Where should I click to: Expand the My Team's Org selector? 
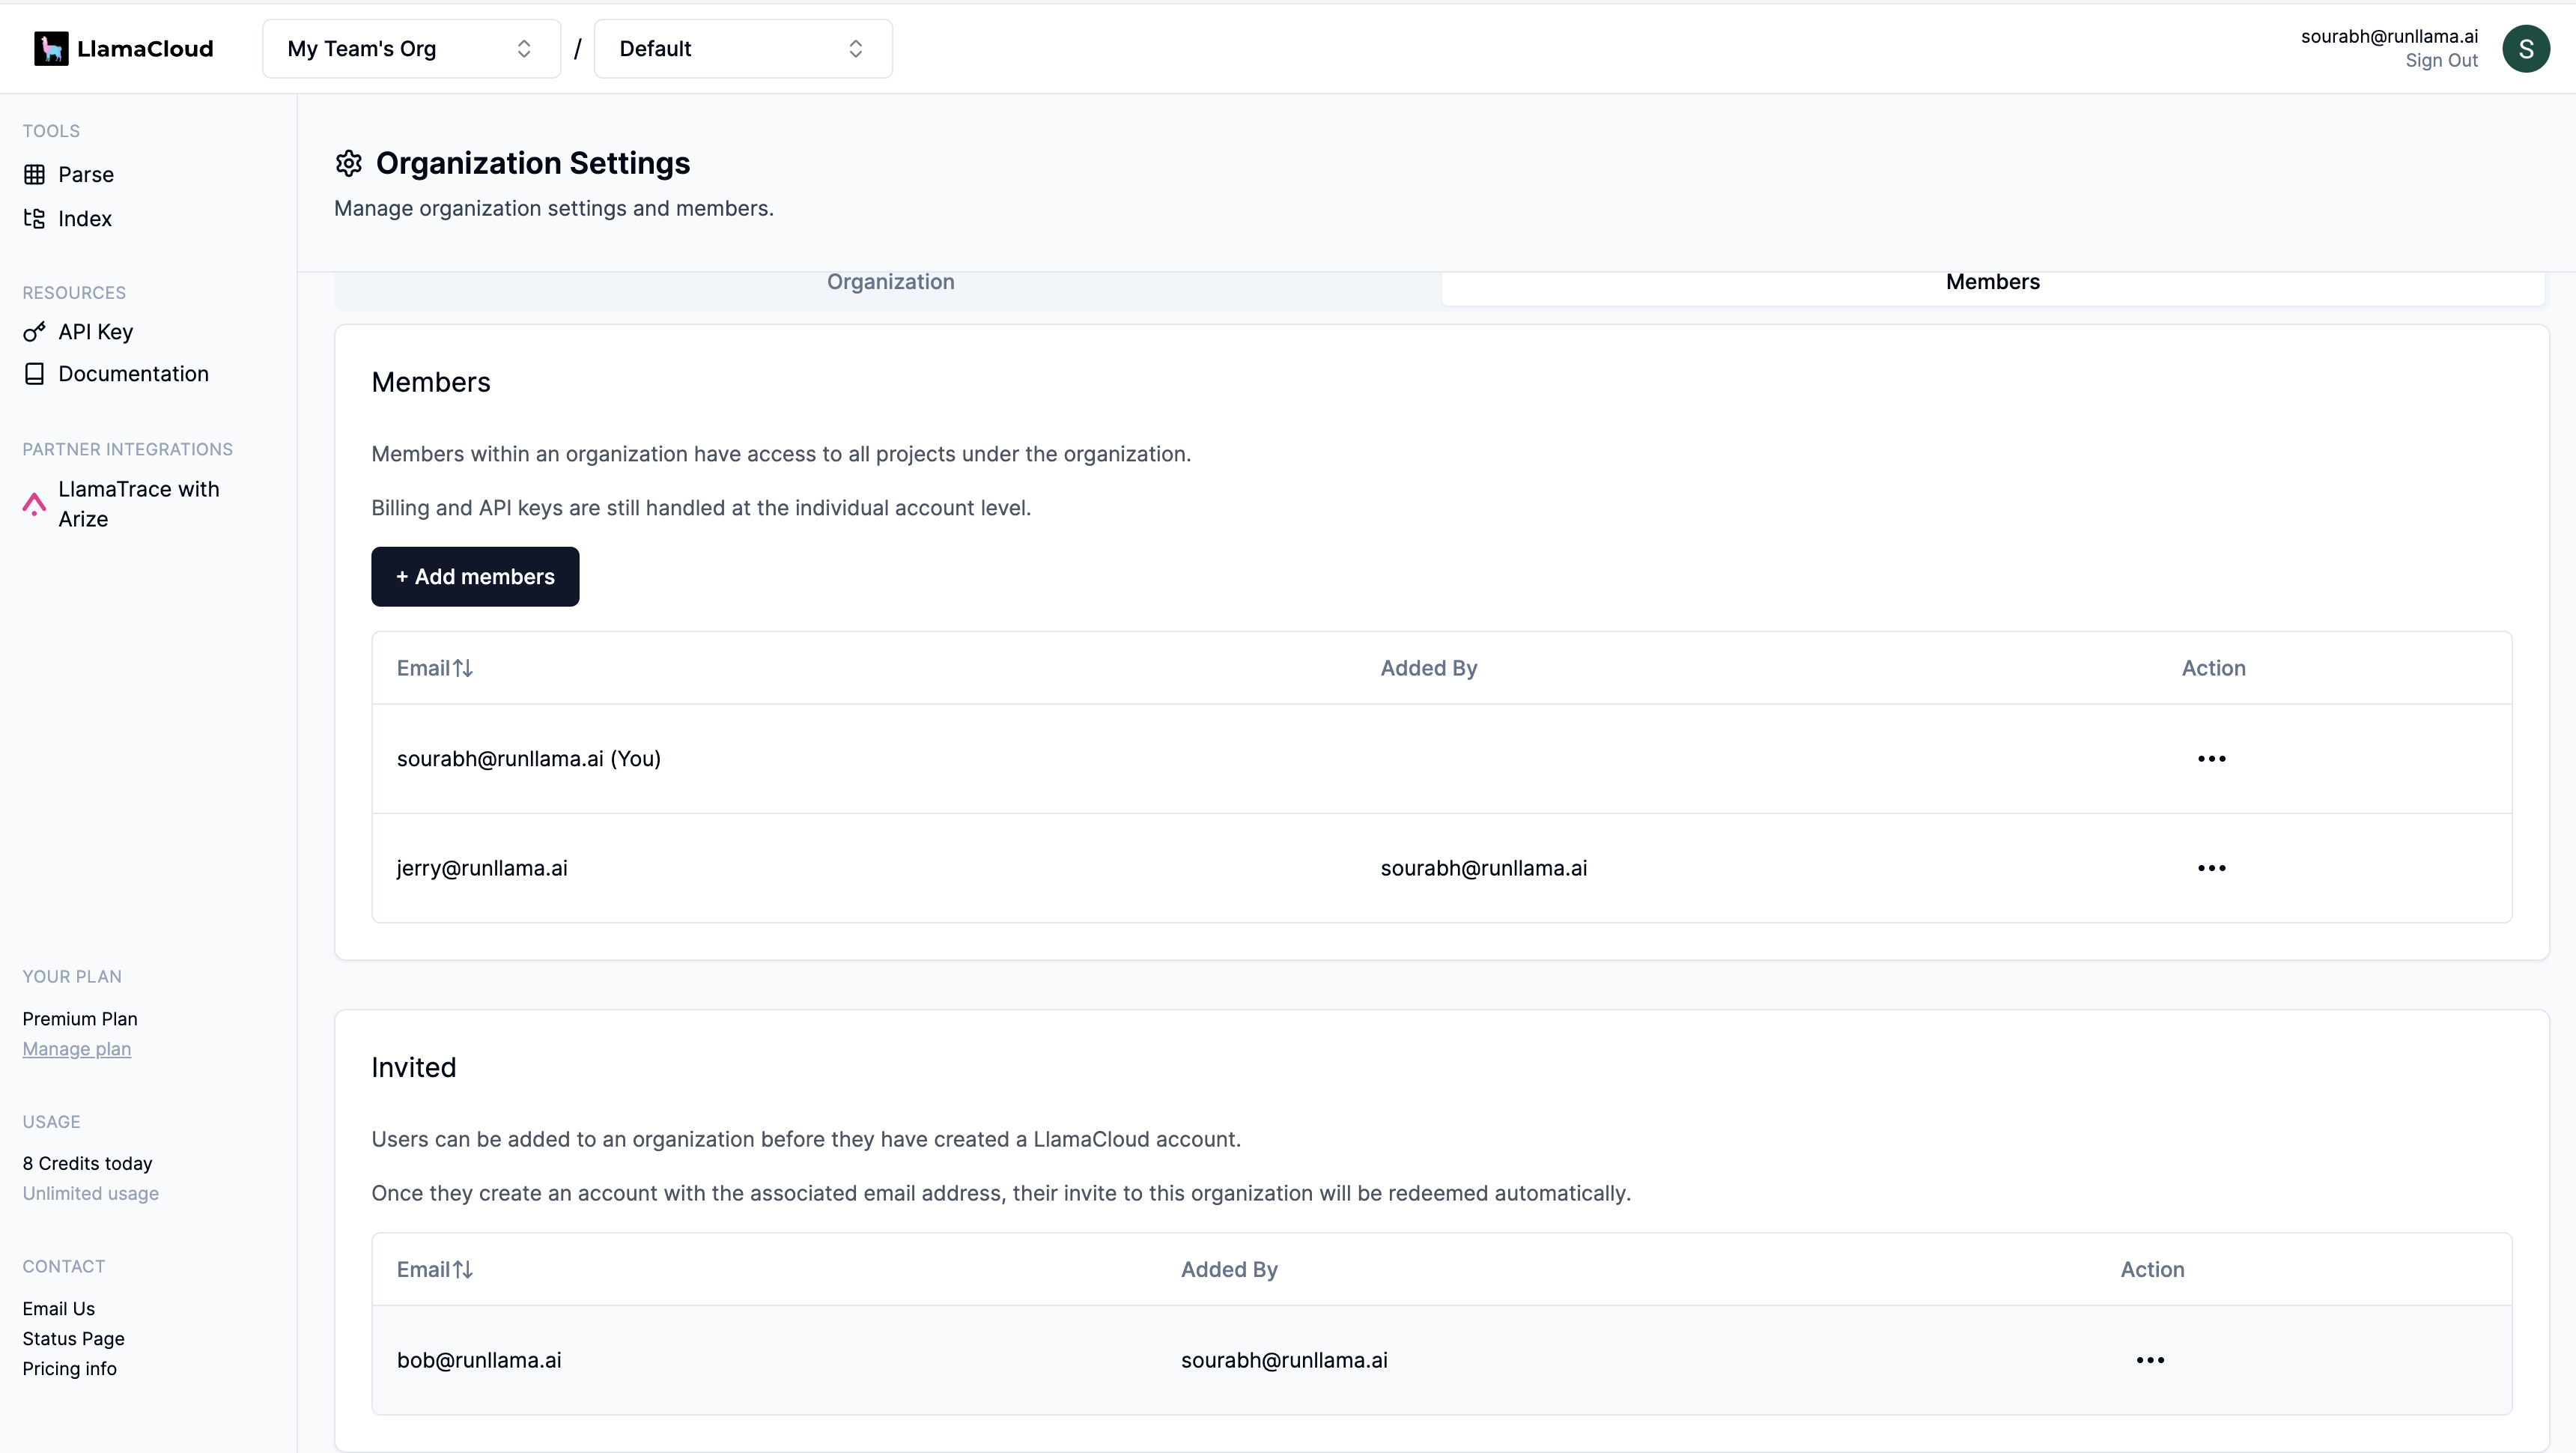[x=411, y=49]
